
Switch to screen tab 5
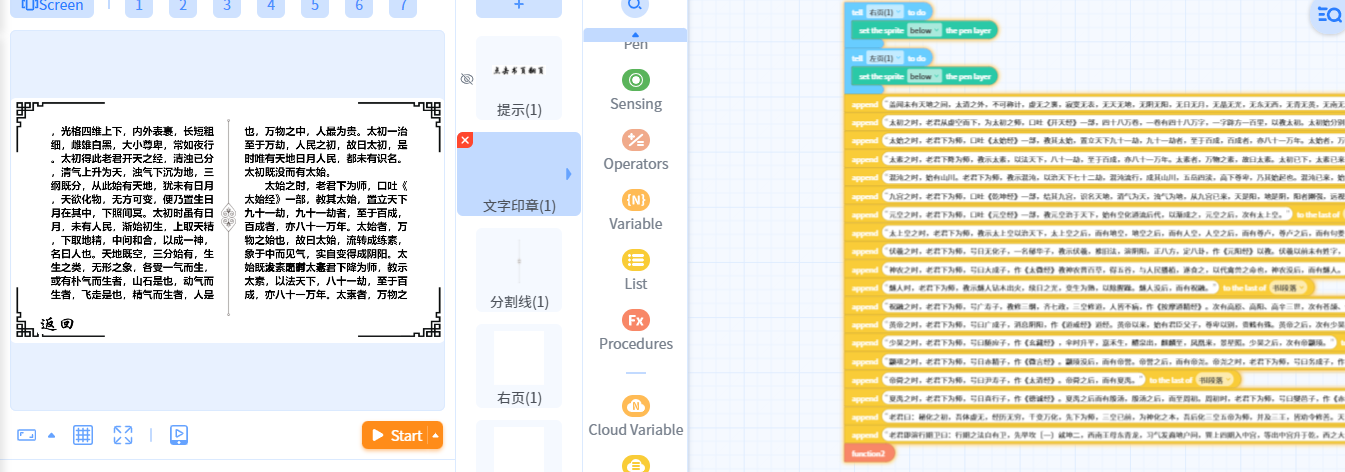click(x=315, y=5)
